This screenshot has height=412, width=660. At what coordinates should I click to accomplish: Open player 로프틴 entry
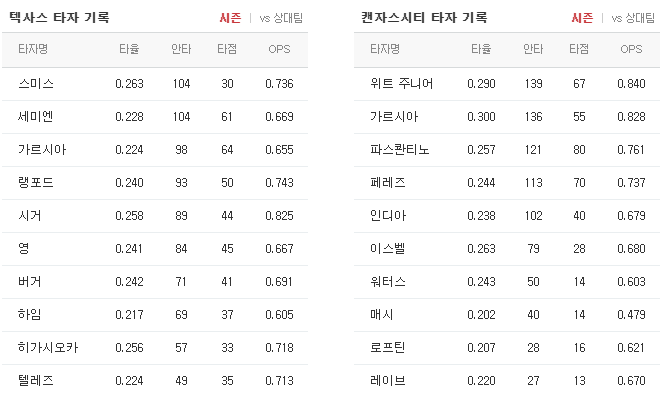(388, 348)
